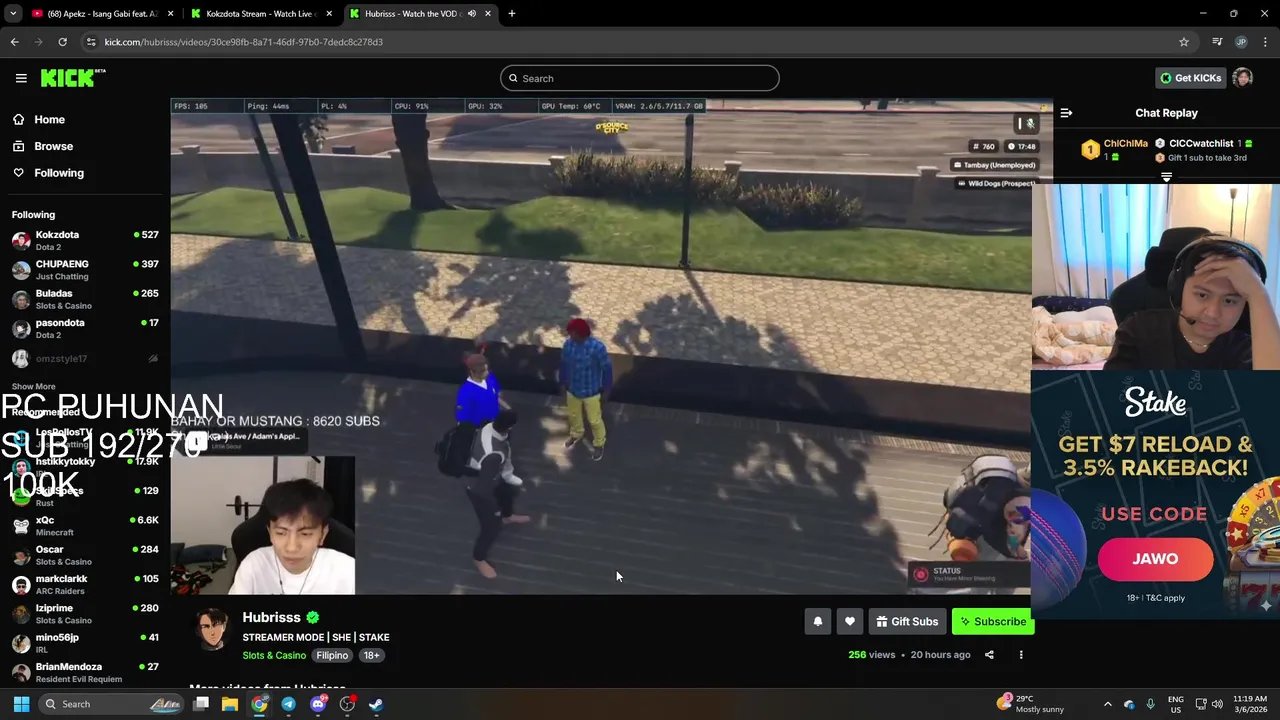Expand the chat leaderboard chevron
The width and height of the screenshot is (1280, 720).
(1166, 177)
